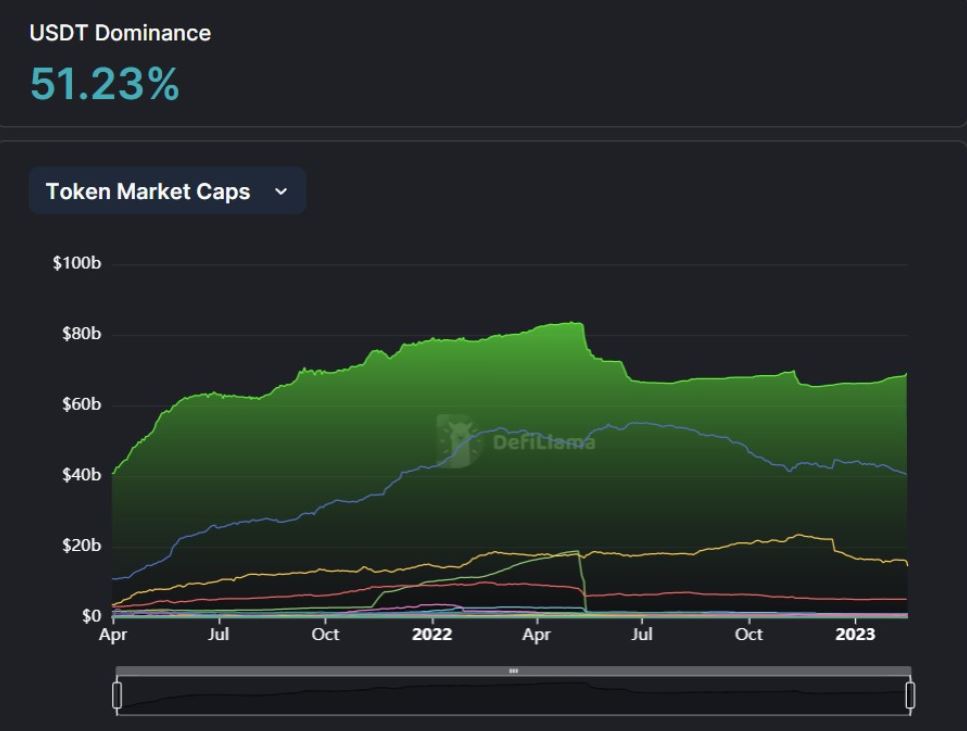This screenshot has width=967, height=731.
Task: Open the Token Market Caps dropdown
Action: coord(167,191)
